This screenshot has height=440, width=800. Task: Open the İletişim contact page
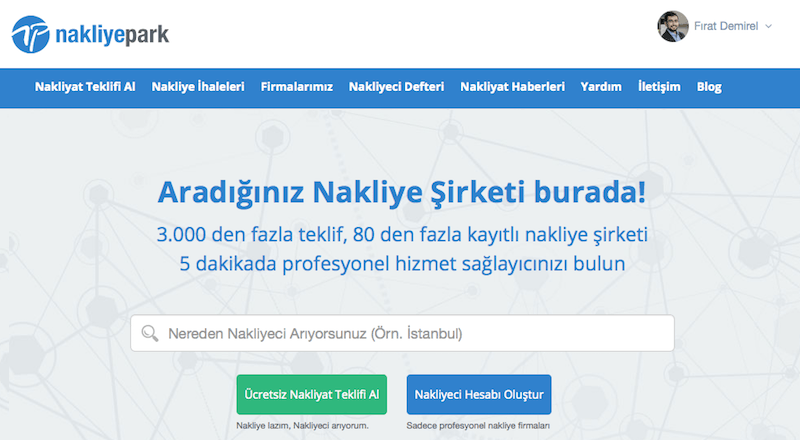(659, 87)
